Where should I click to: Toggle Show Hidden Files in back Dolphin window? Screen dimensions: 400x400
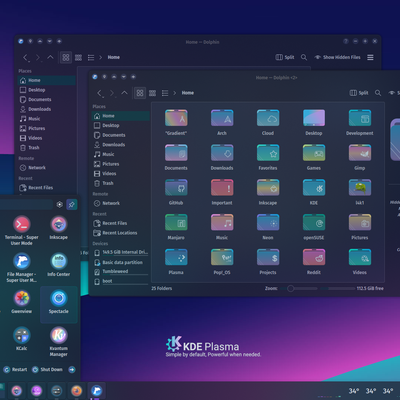tap(337, 57)
